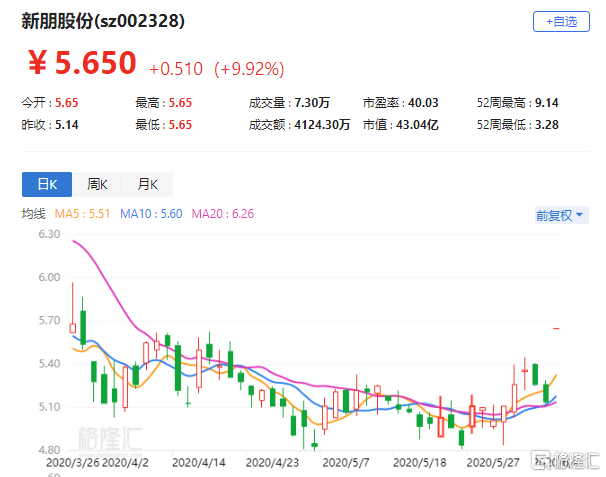Switch to the 月K monthly chart tab
Image resolution: width=606 pixels, height=477 pixels.
point(147,184)
